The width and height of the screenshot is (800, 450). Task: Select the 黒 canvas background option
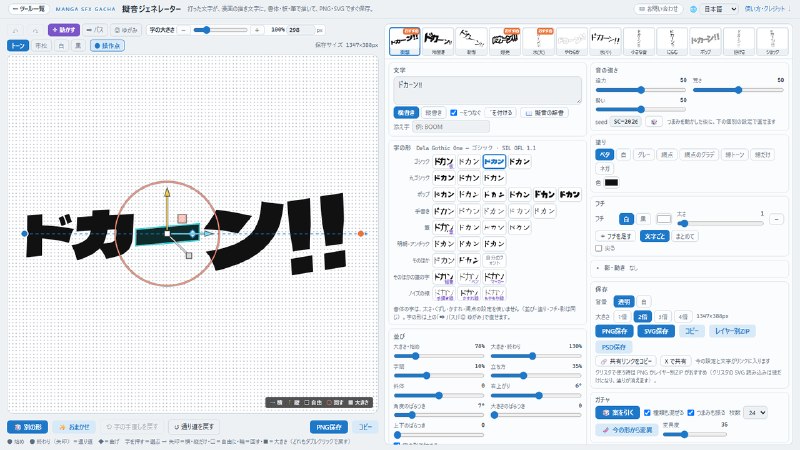point(78,45)
